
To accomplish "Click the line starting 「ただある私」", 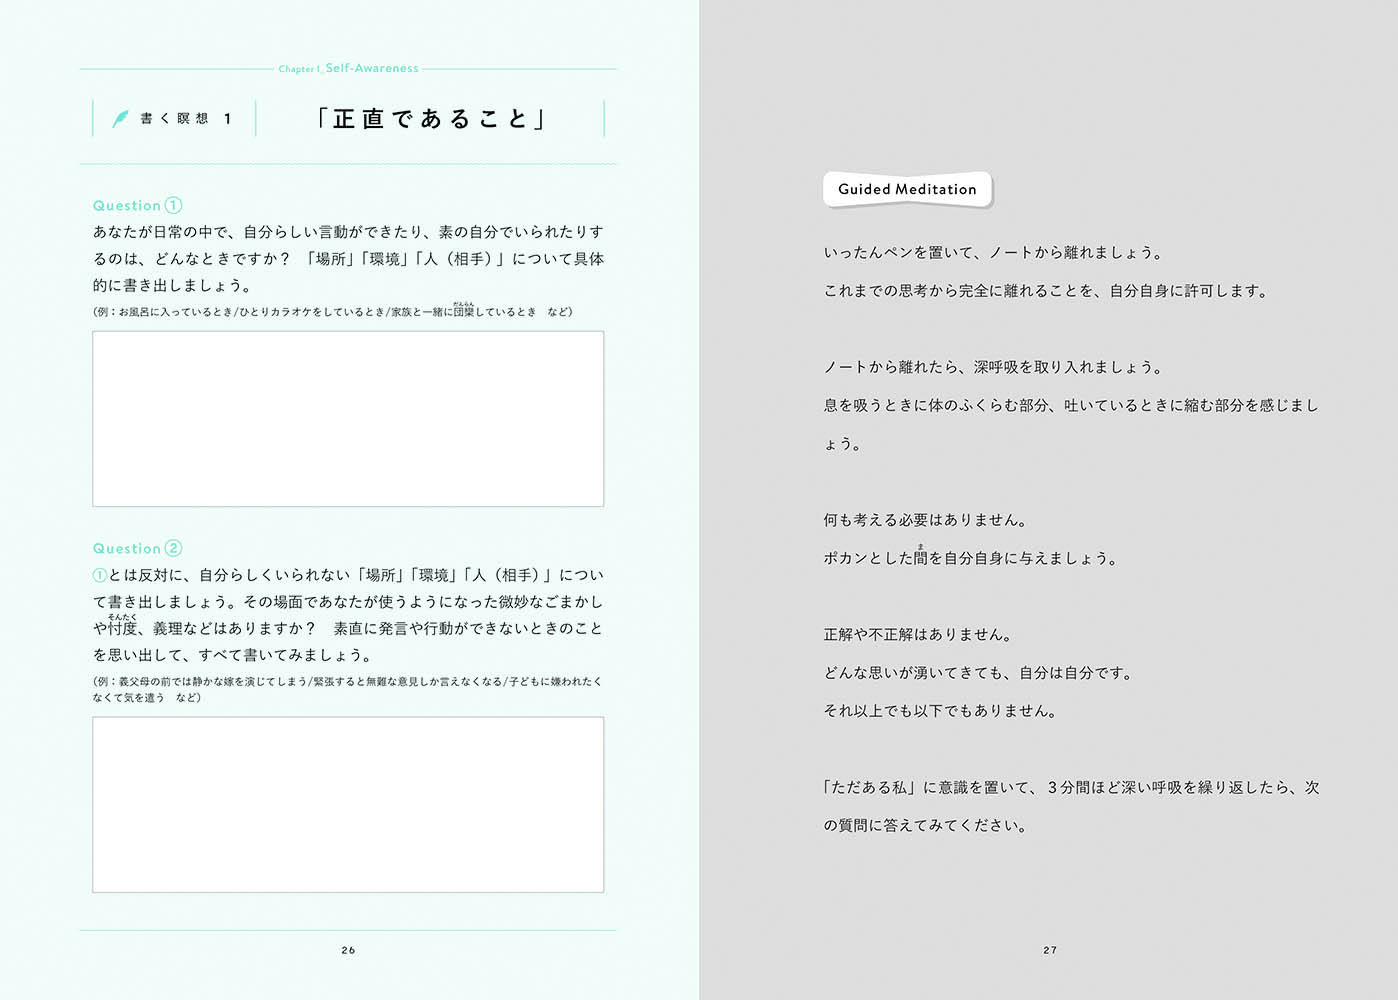I will tap(1070, 788).
